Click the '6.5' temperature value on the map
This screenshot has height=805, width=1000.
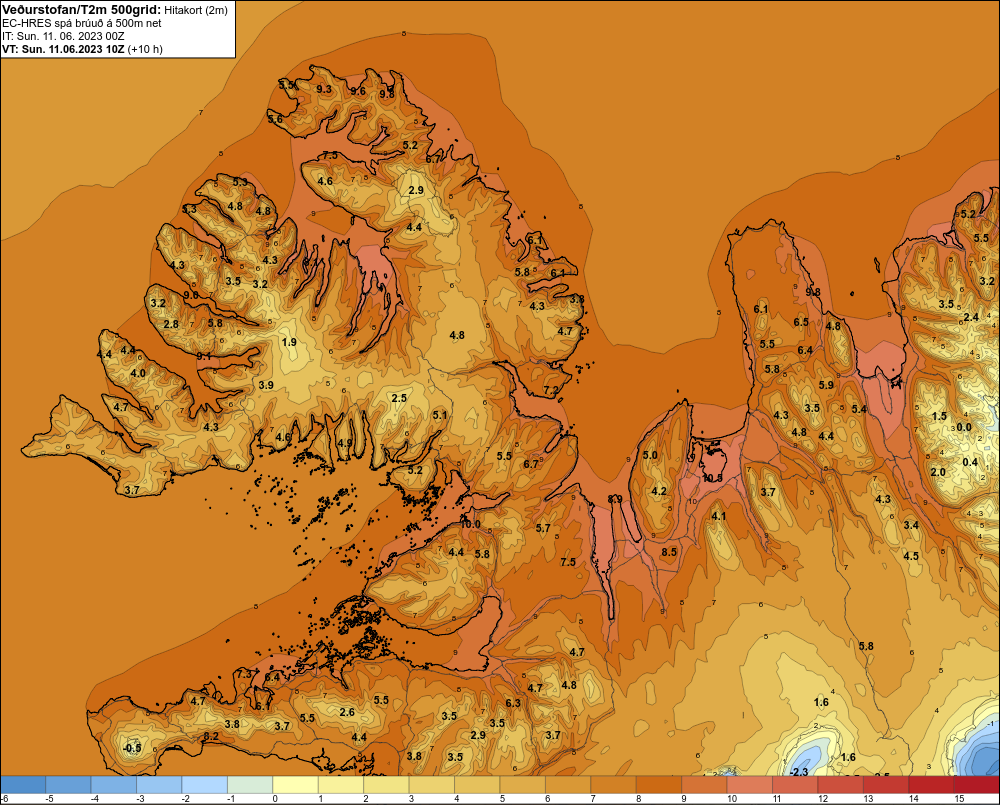801,322
